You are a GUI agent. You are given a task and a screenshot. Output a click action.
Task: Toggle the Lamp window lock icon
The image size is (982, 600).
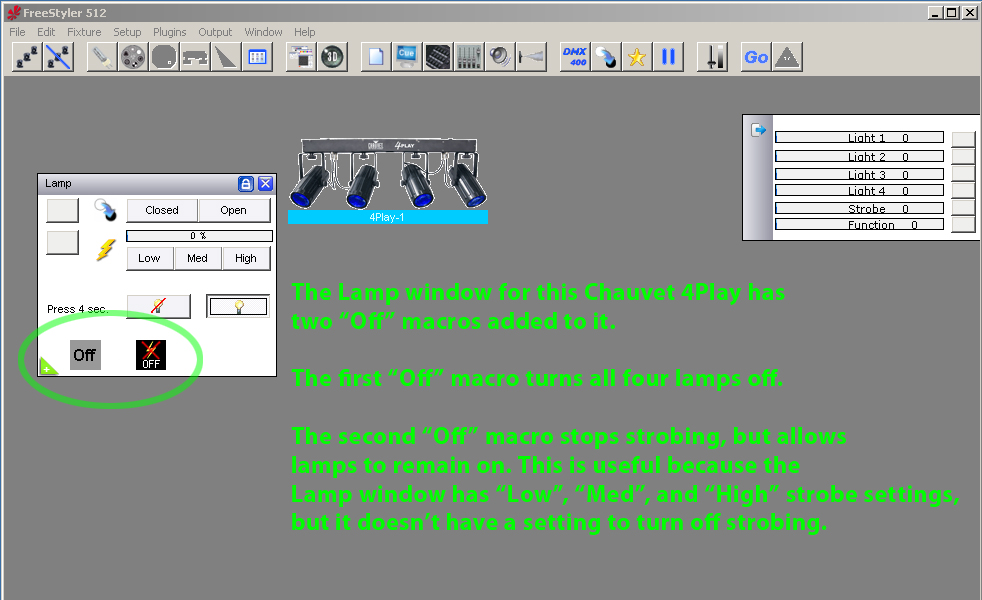pos(246,184)
